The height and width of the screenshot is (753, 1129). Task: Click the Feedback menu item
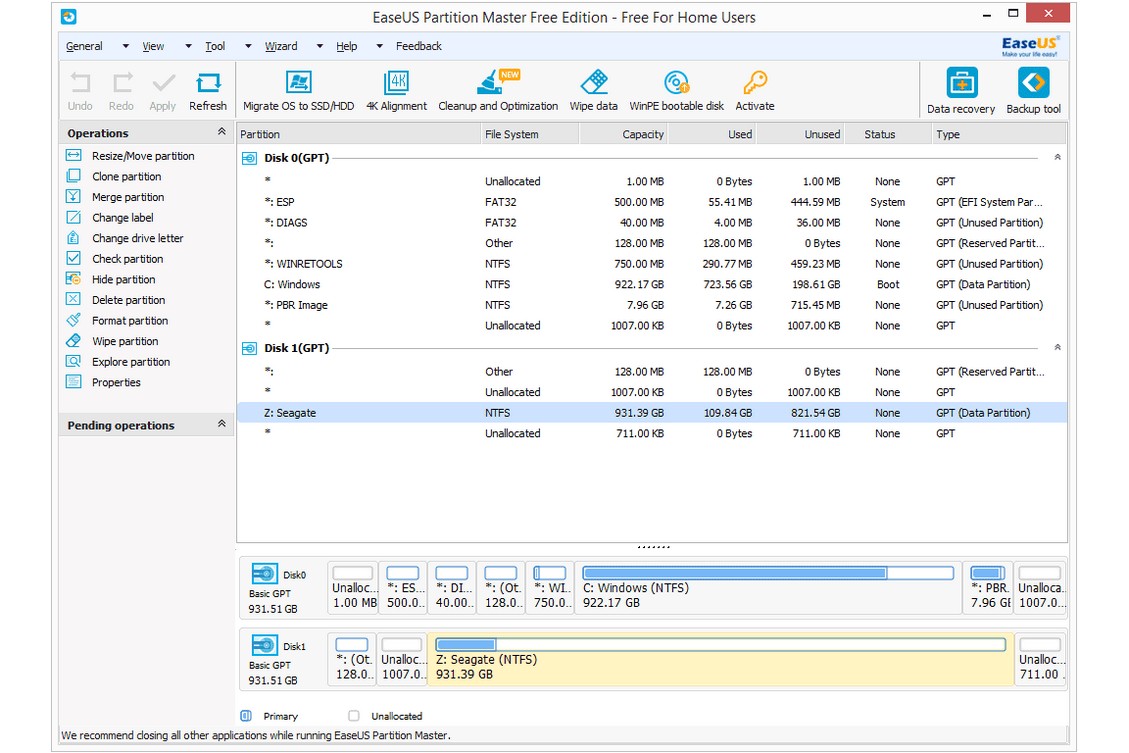419,46
